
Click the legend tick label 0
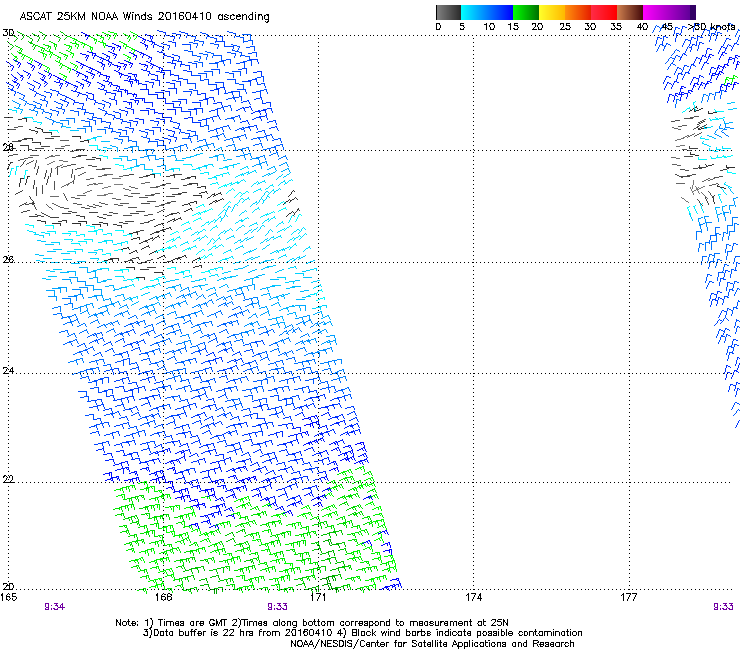click(x=438, y=27)
